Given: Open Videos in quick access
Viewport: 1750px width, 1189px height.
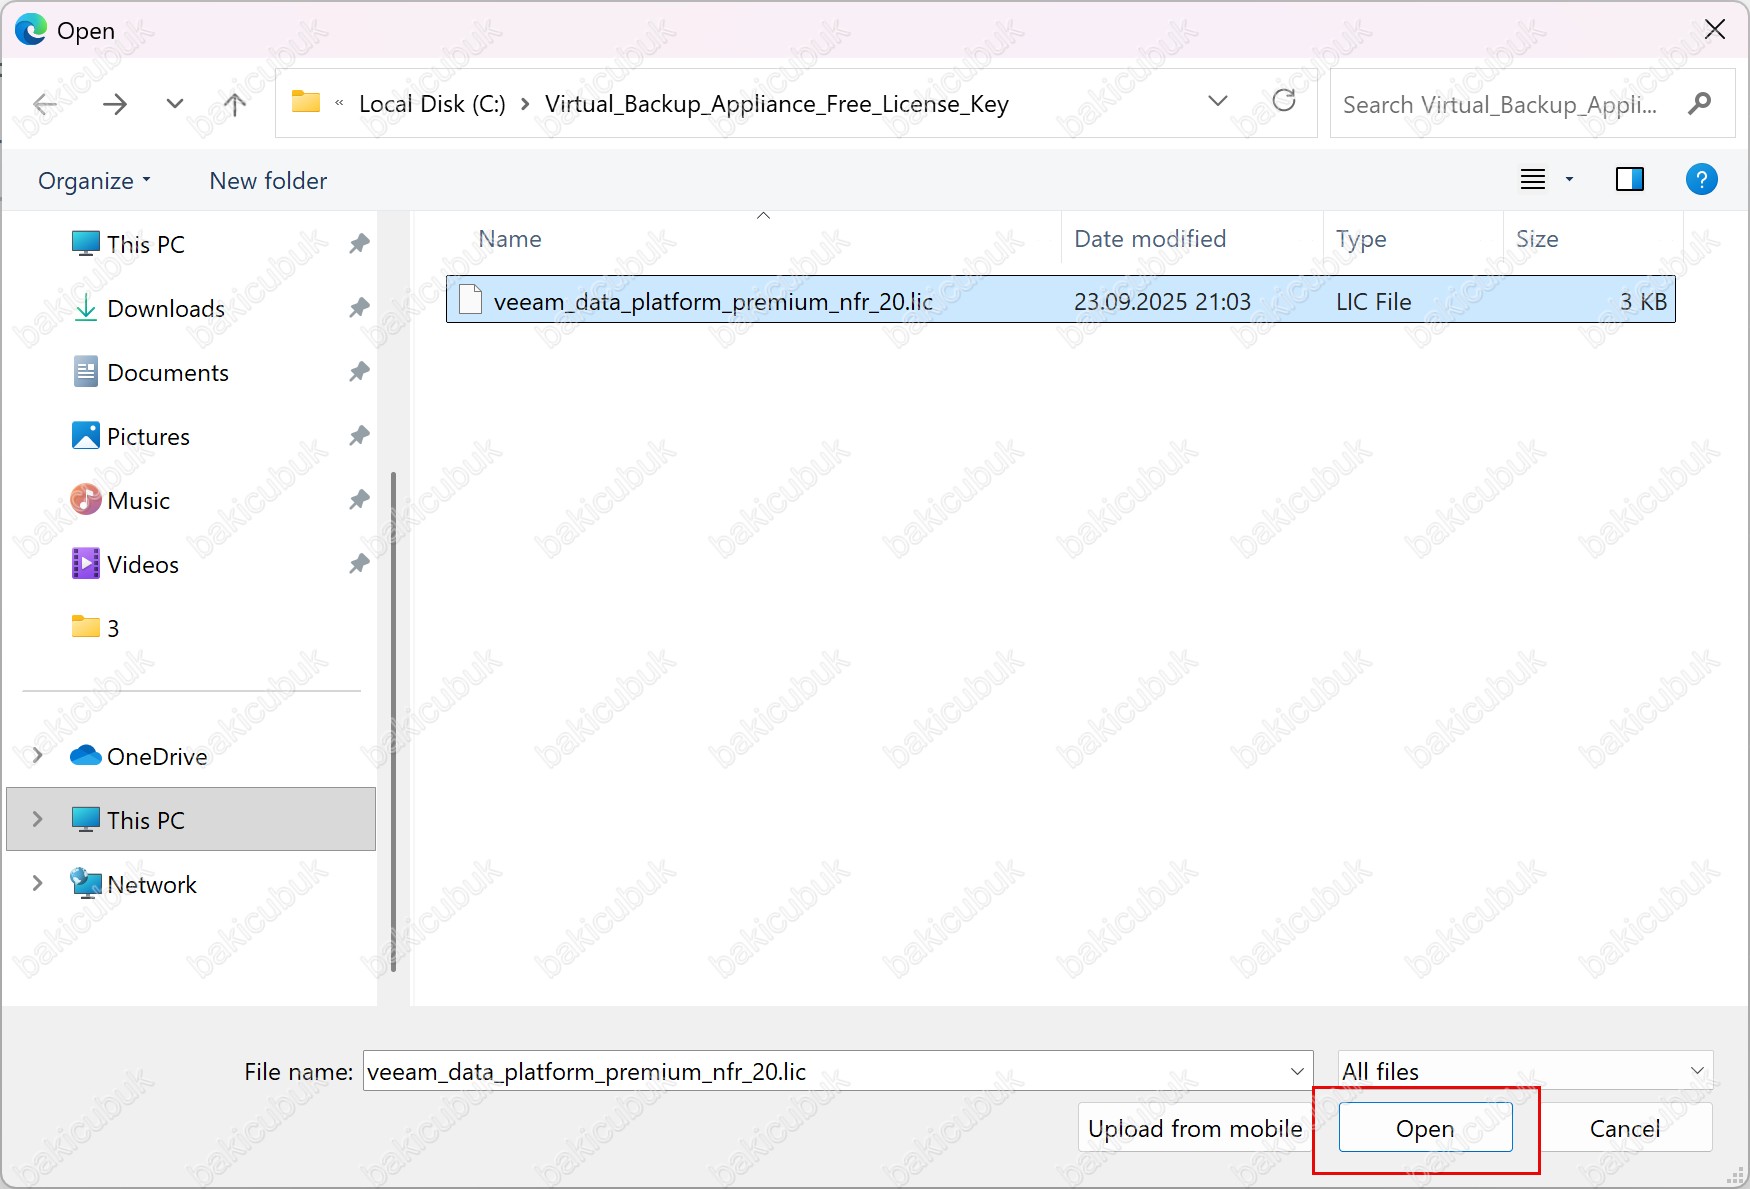Looking at the screenshot, I should pos(126,564).
